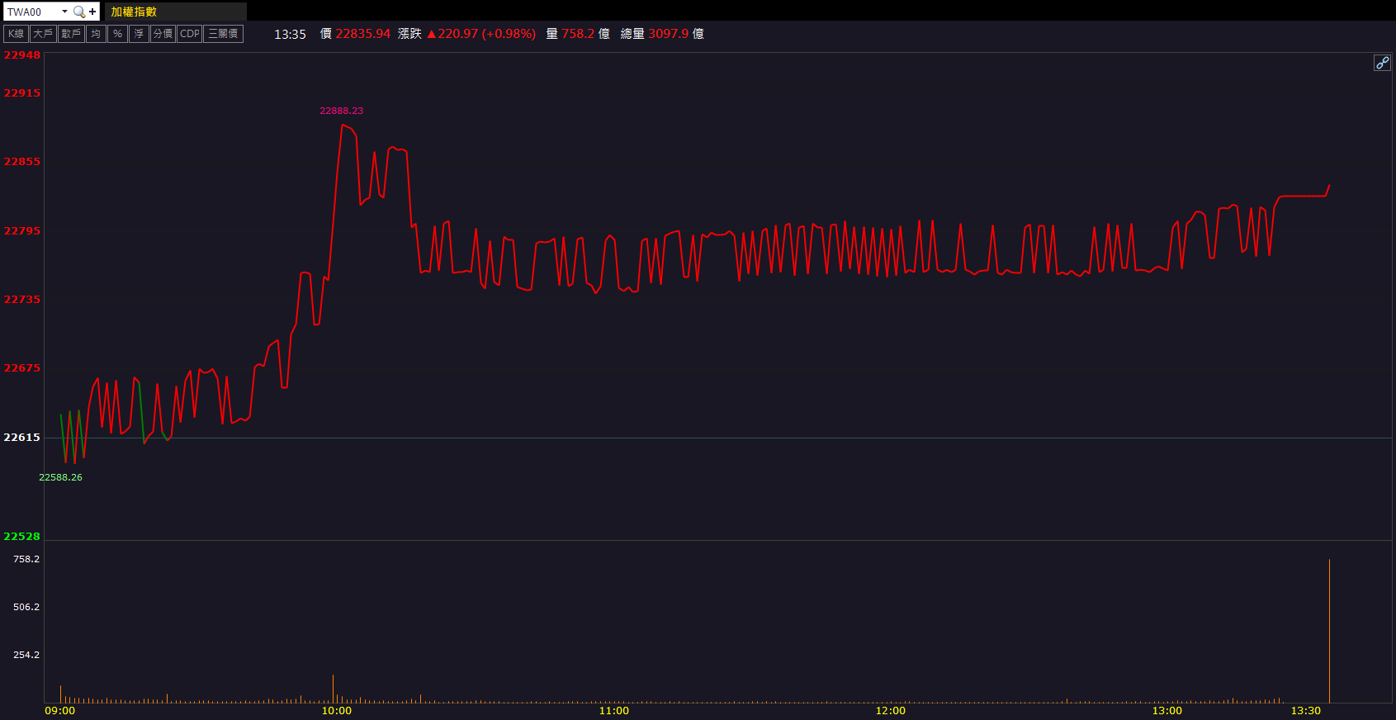Screen dimensions: 1396x720
Task: Enable the 三關價 price levels button
Action: [224, 34]
